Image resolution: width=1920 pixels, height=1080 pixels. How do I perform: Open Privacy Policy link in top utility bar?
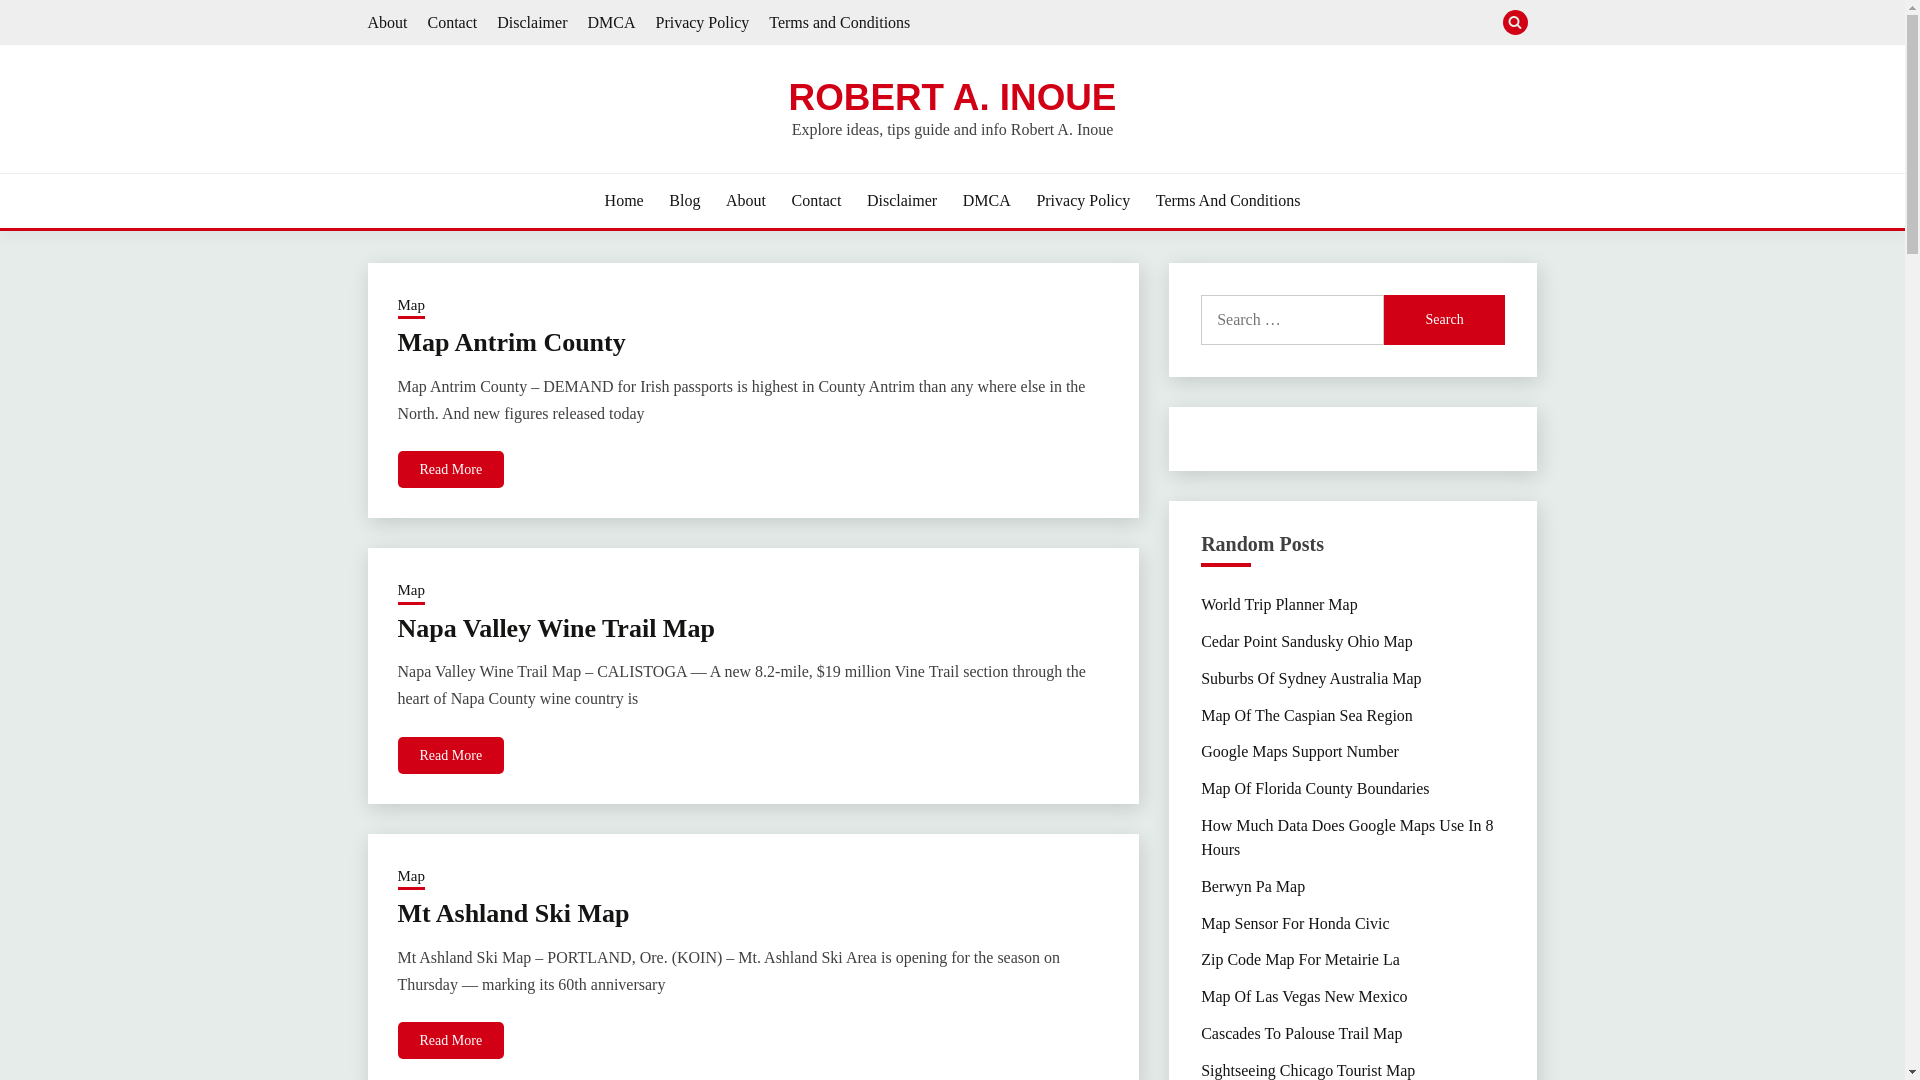[702, 22]
